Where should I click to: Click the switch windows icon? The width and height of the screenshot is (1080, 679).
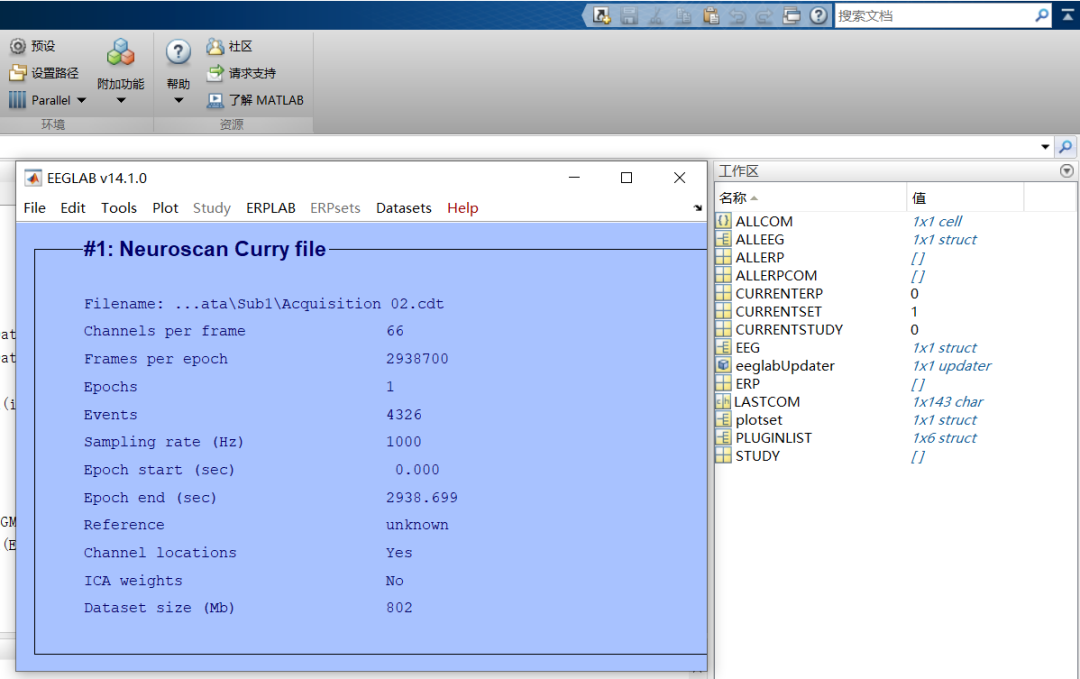791,15
